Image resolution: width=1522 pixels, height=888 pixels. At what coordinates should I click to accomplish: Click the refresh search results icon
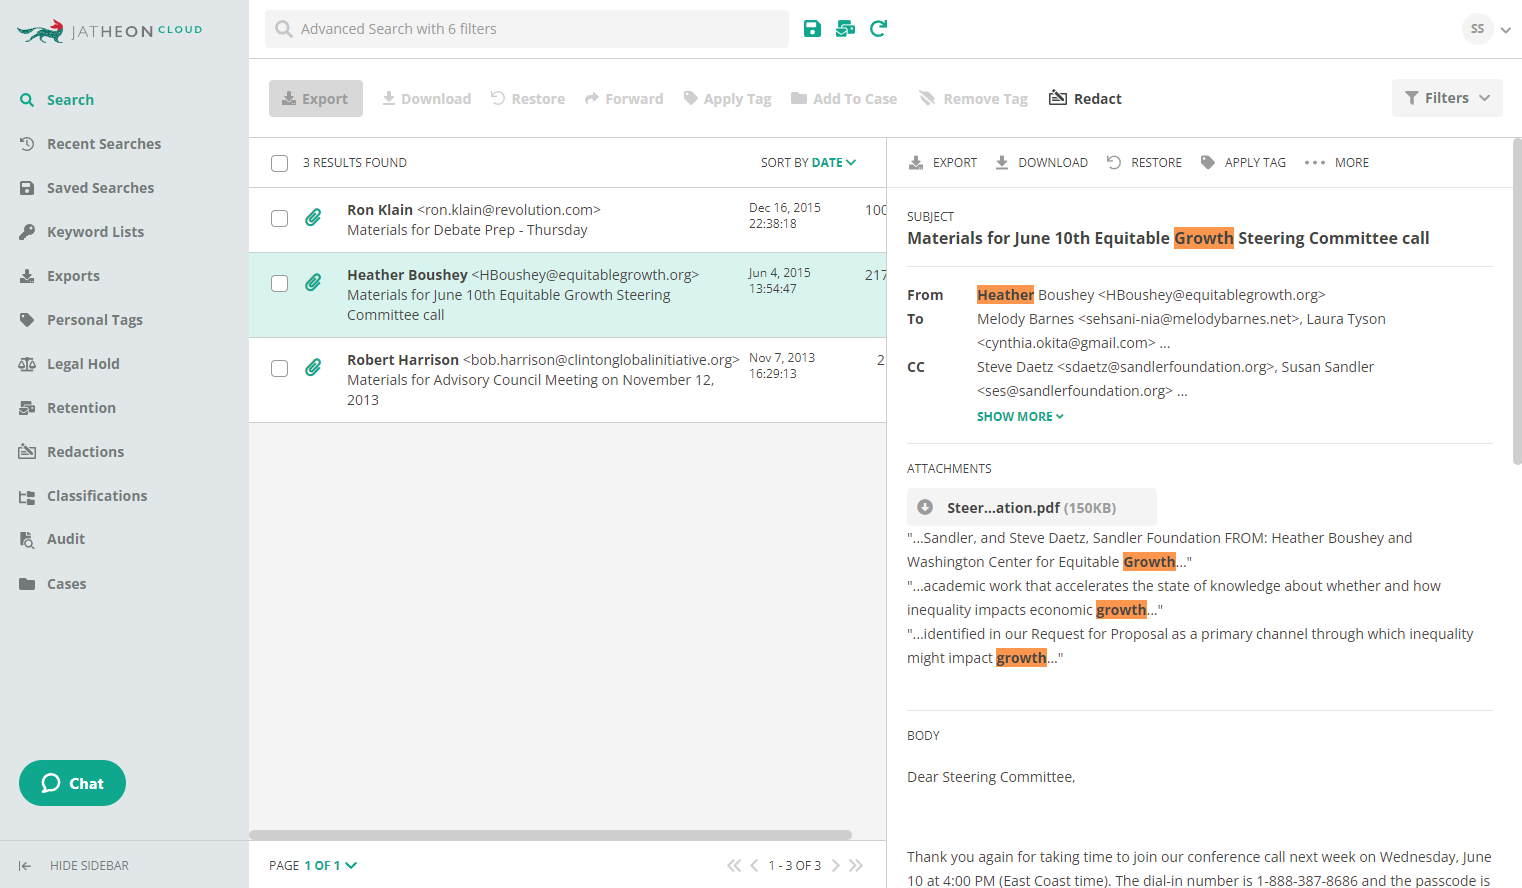click(x=878, y=29)
